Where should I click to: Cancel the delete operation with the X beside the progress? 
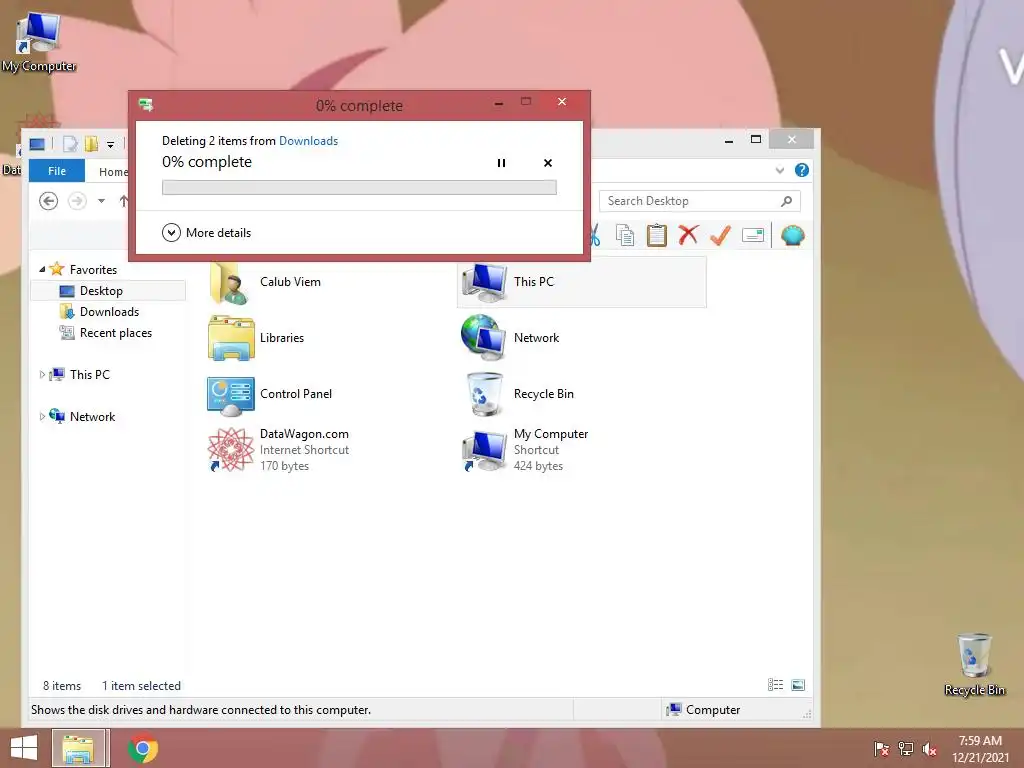(x=548, y=163)
